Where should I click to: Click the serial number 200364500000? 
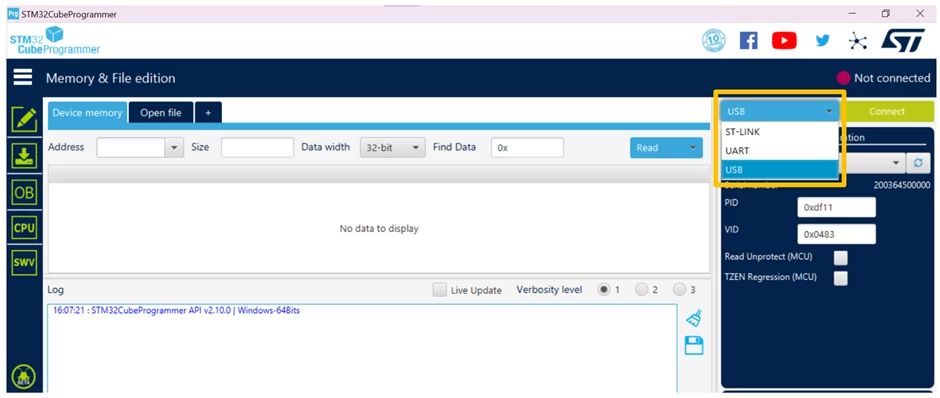[x=902, y=185]
